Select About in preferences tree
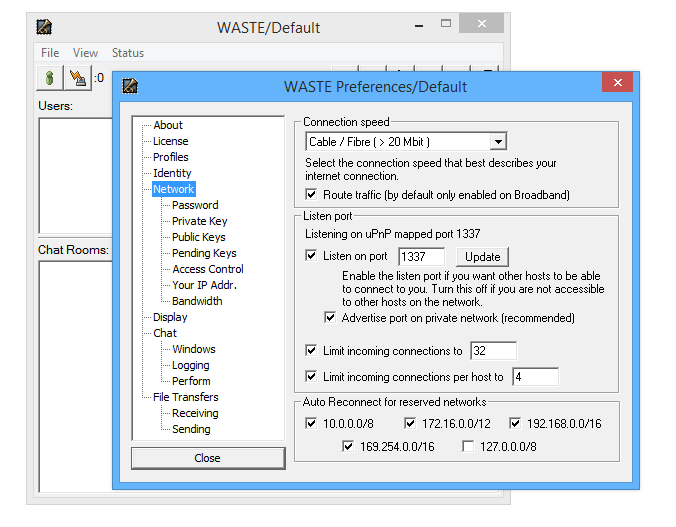Image resolution: width=676 pixels, height=527 pixels. (x=168, y=125)
